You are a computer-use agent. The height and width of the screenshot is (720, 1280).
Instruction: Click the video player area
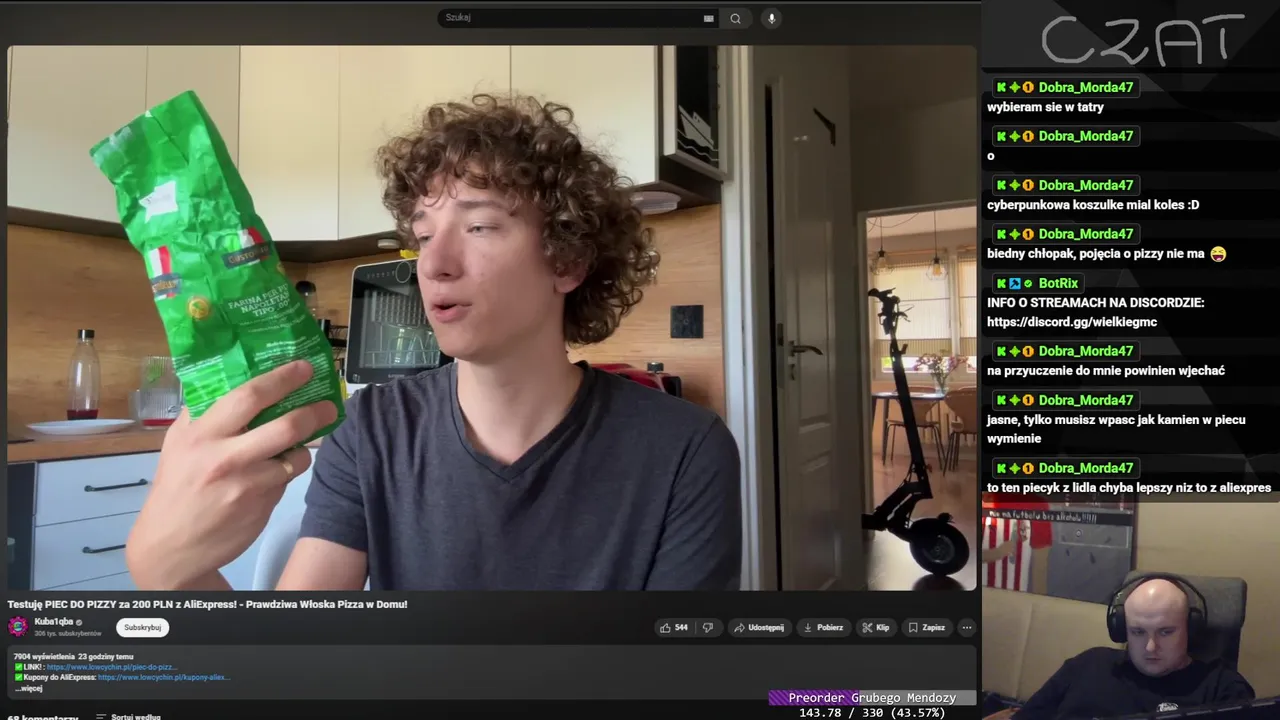coord(492,318)
